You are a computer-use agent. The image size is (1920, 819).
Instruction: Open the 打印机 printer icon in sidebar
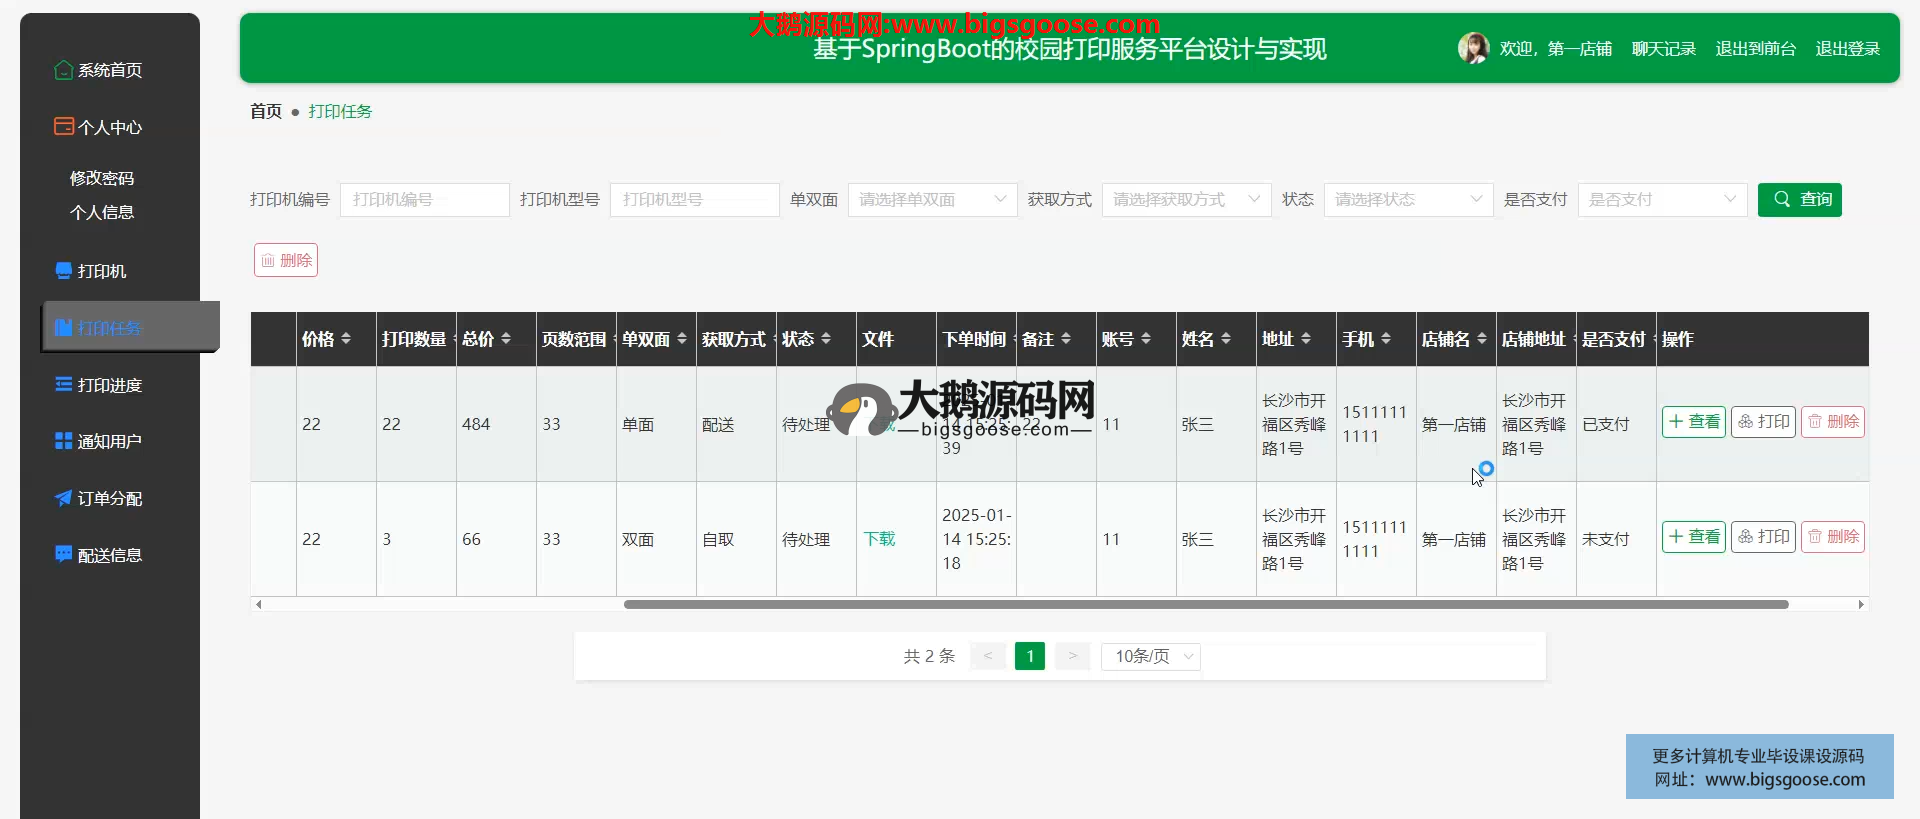click(63, 271)
